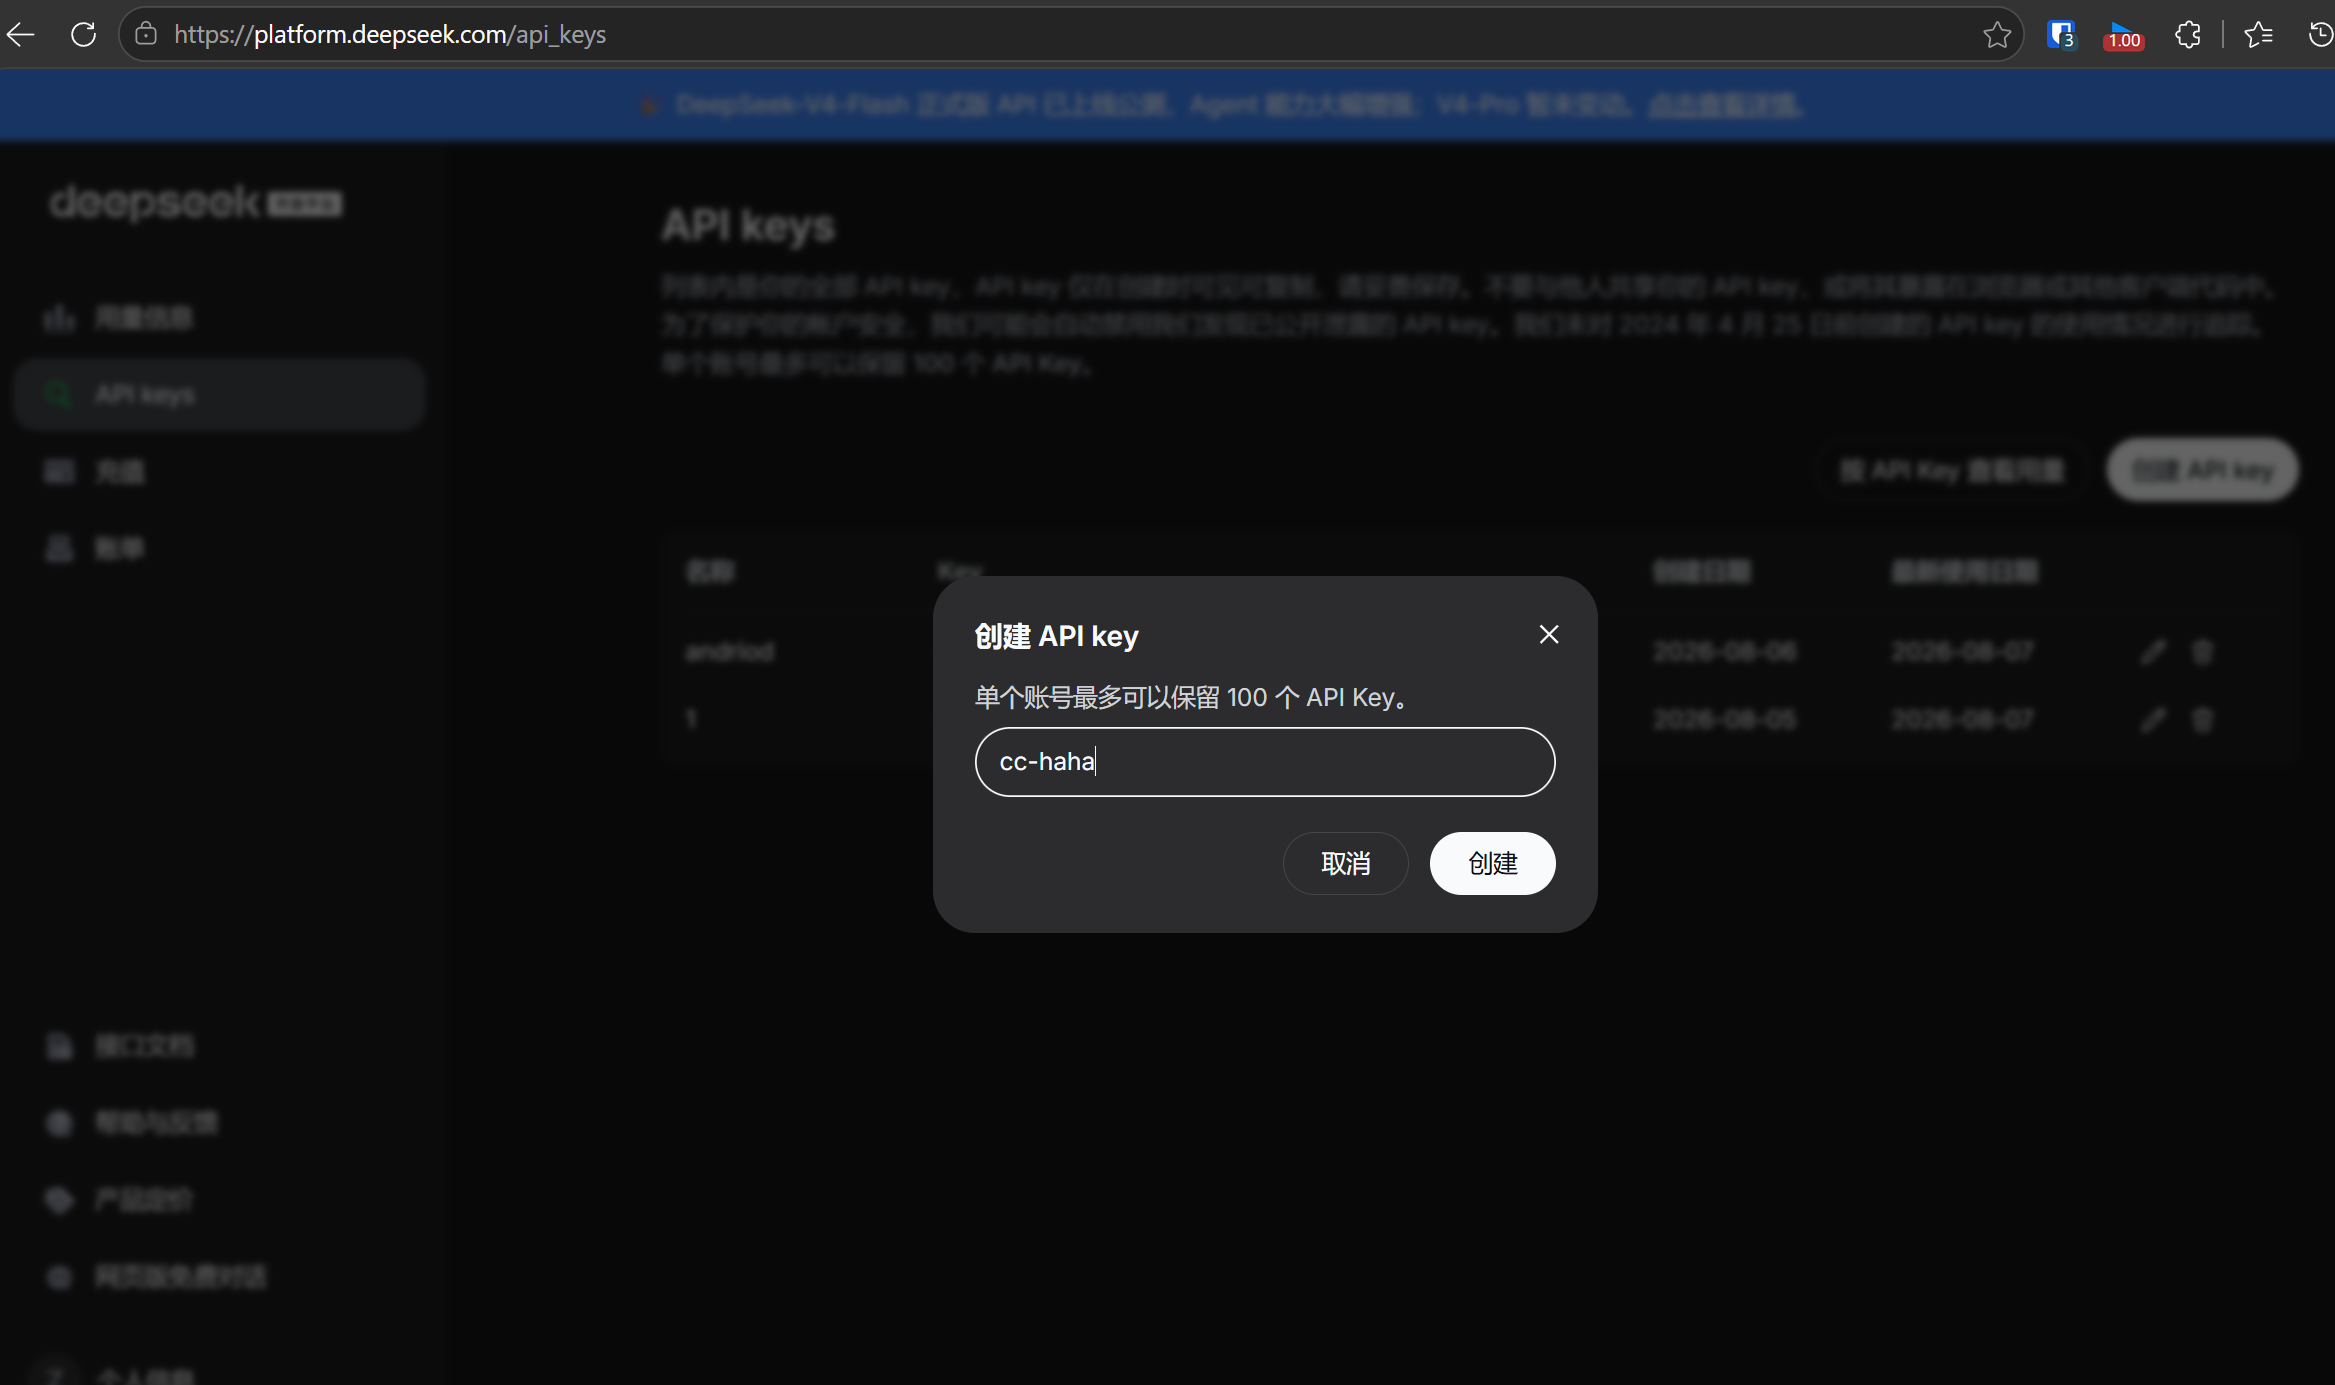Screen dimensions: 2335x1385
Task: Close the 创建 API key dialog with the X
Action: [x=1549, y=635]
